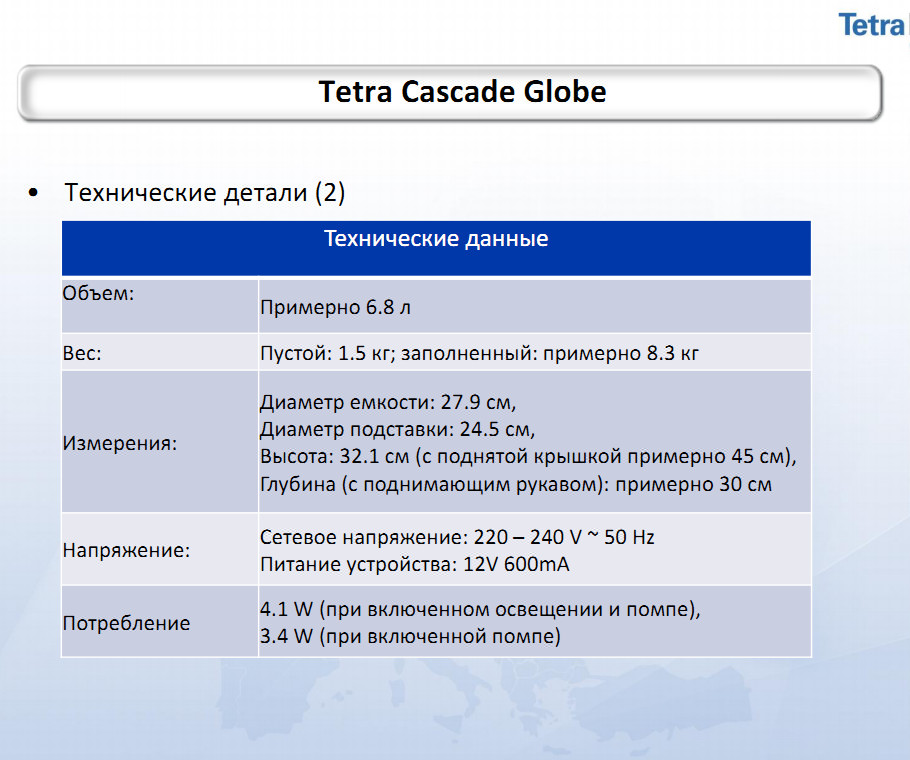This screenshot has width=910, height=760.
Task: Click the Примерно 6.8 л value
Action: (335, 308)
